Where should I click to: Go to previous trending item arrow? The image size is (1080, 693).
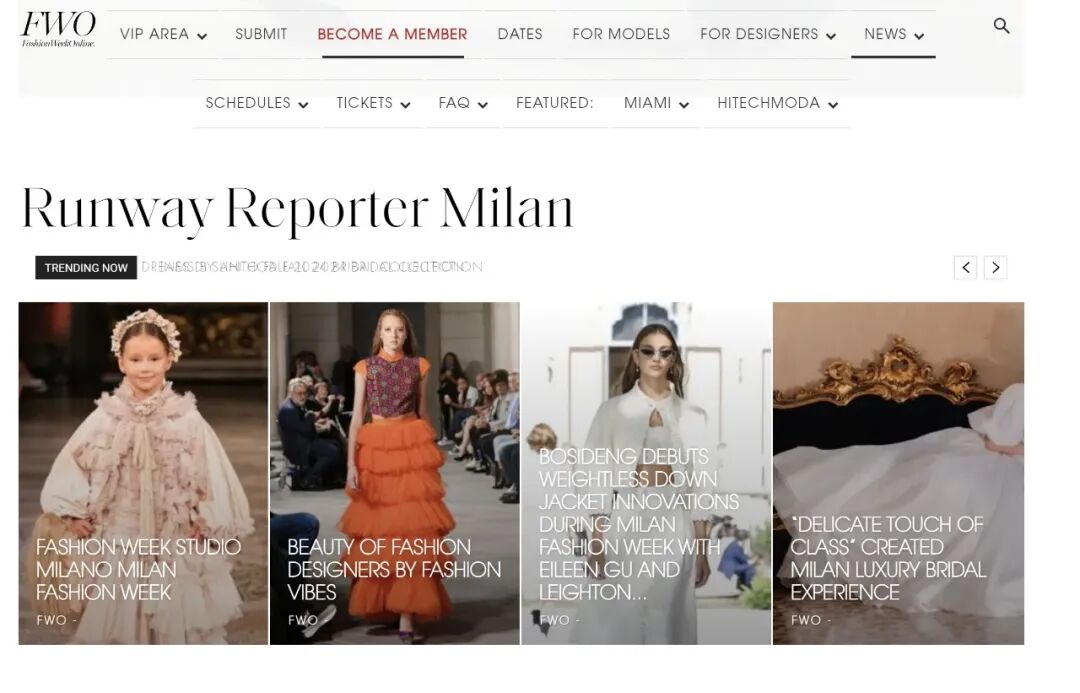[x=965, y=267]
